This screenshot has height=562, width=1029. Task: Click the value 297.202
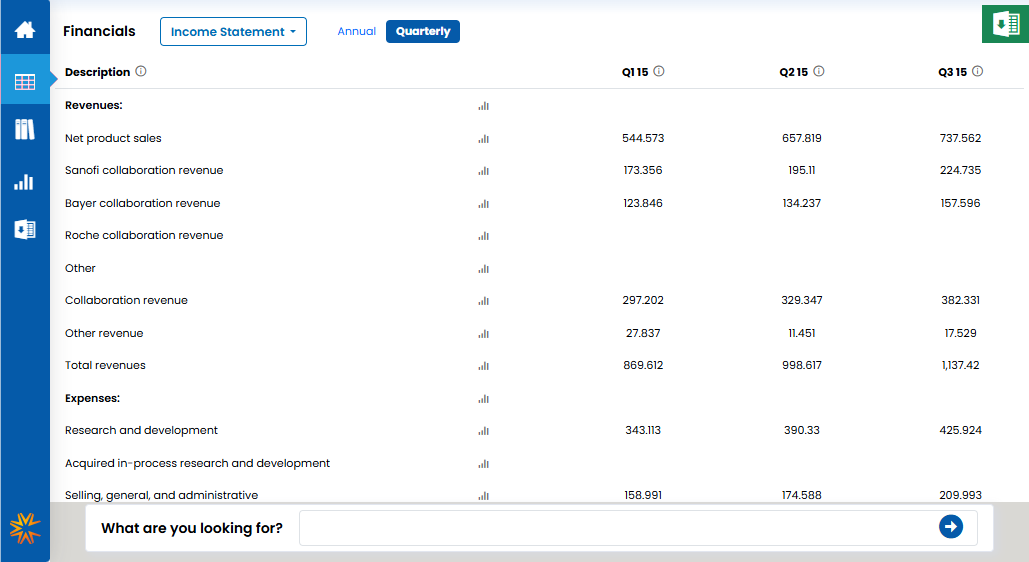643,300
